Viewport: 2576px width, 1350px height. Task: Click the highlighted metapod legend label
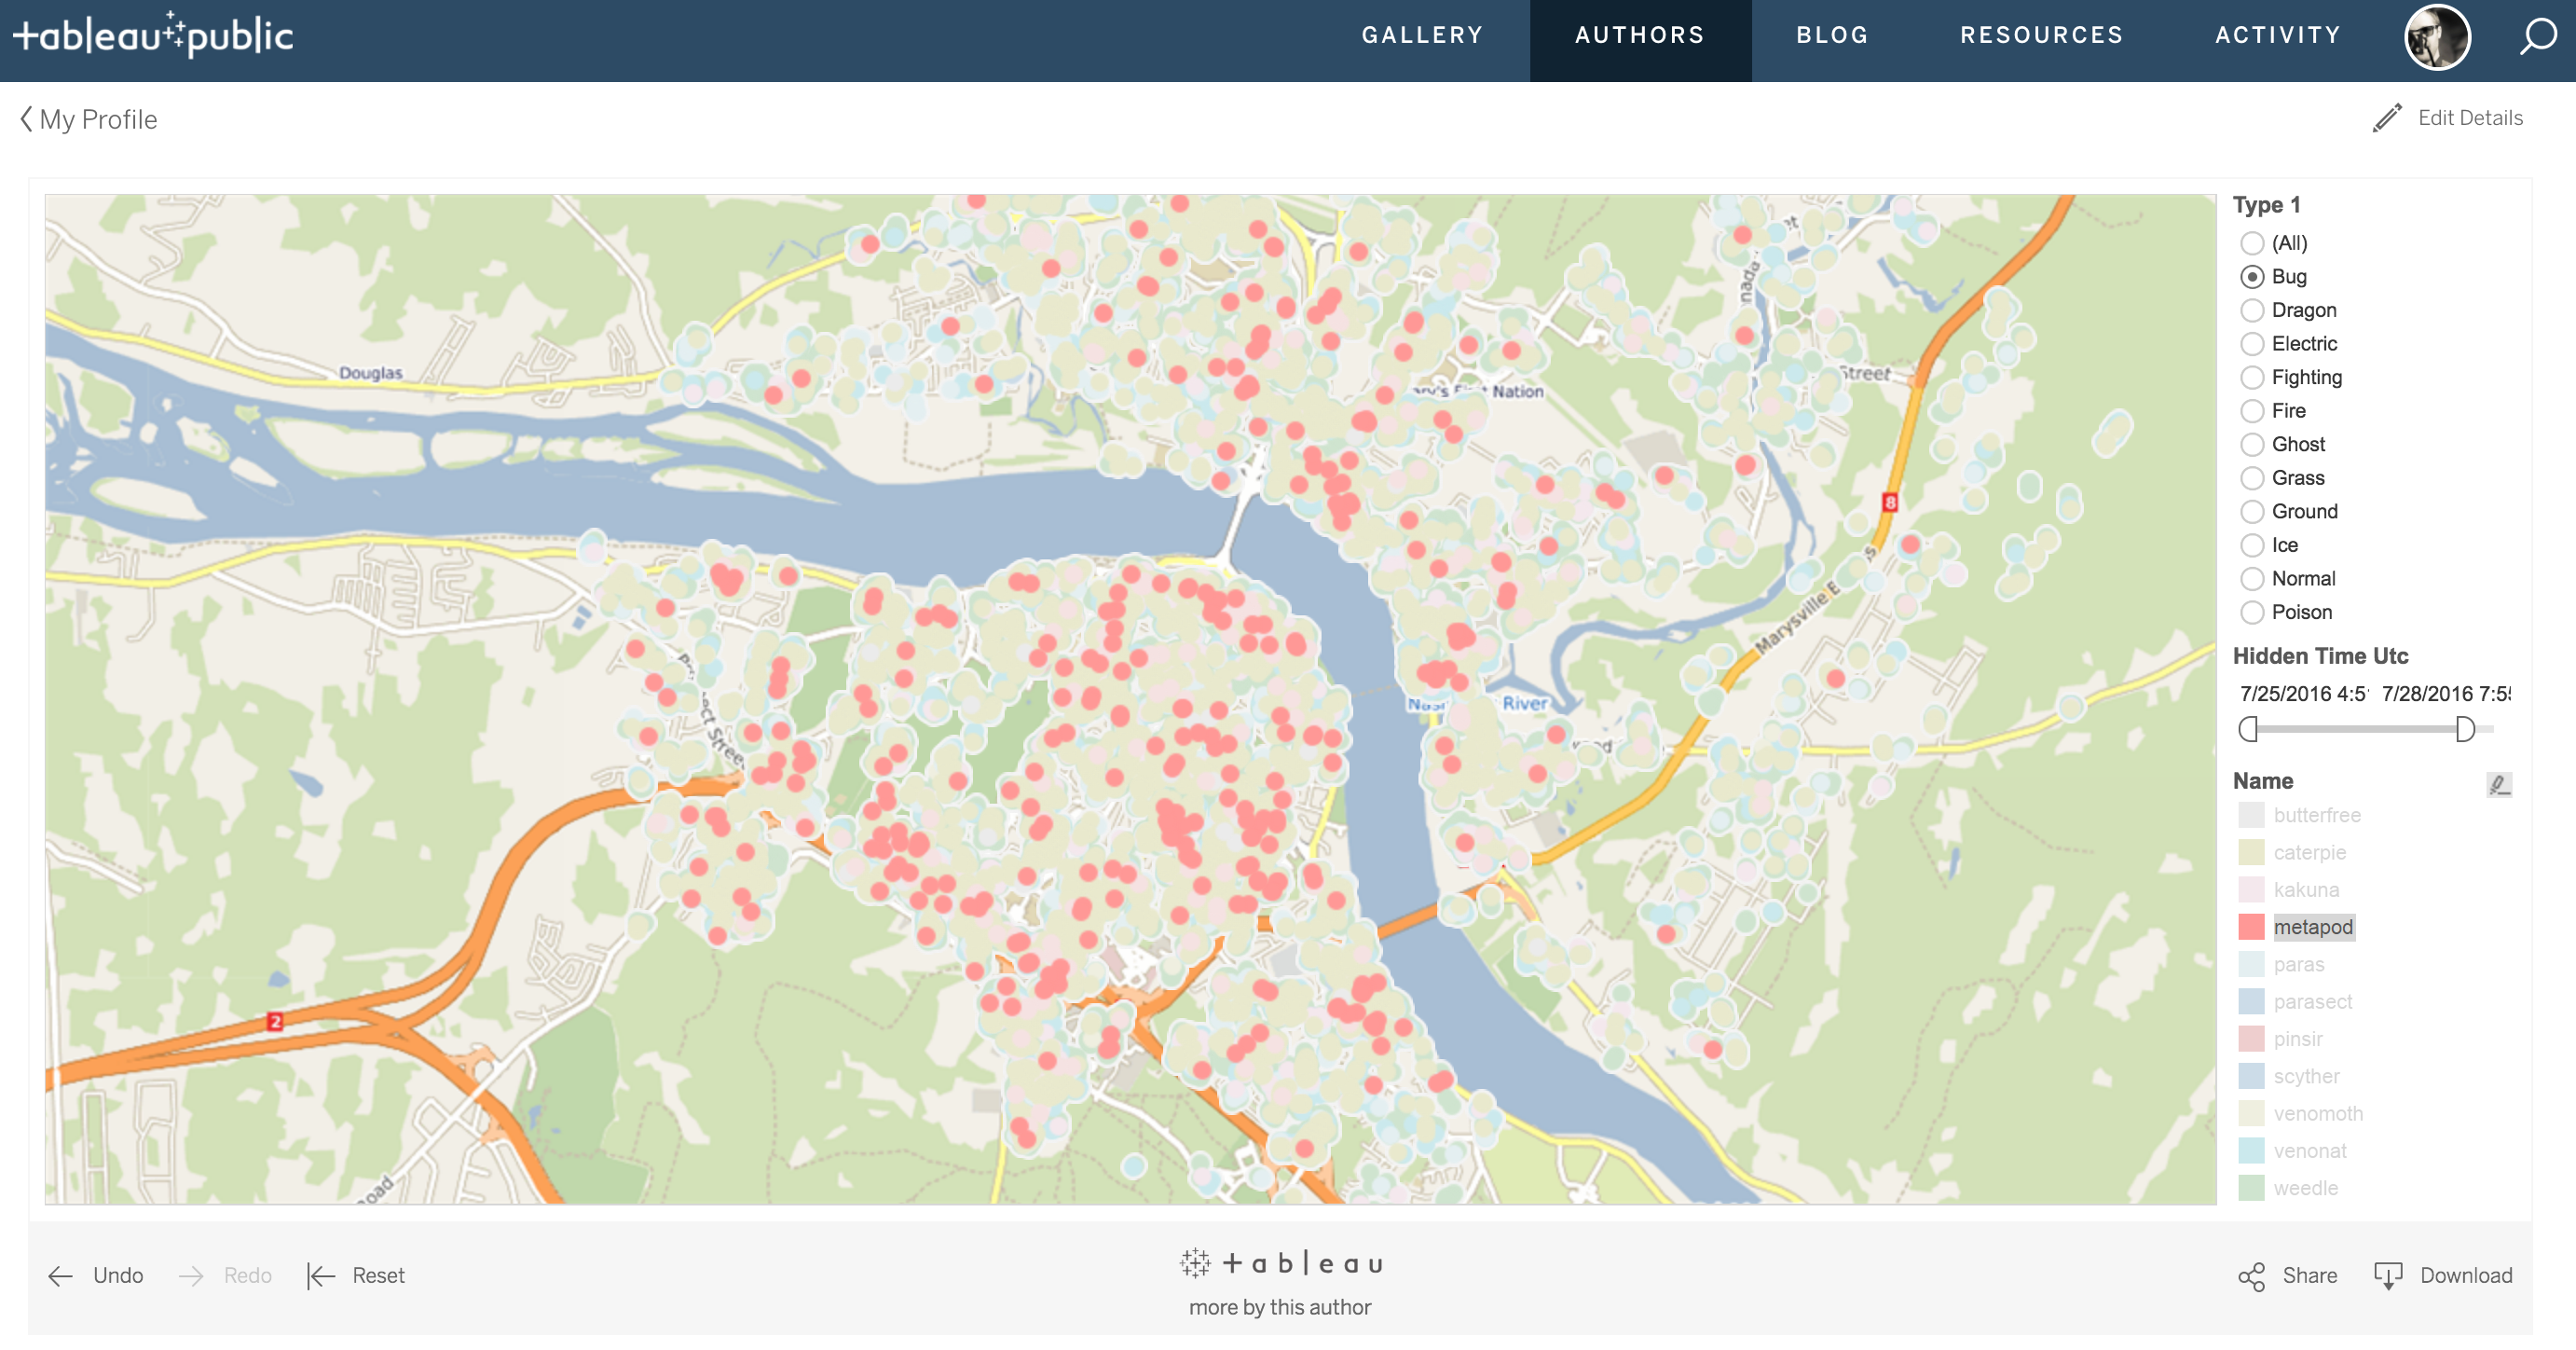[2313, 927]
